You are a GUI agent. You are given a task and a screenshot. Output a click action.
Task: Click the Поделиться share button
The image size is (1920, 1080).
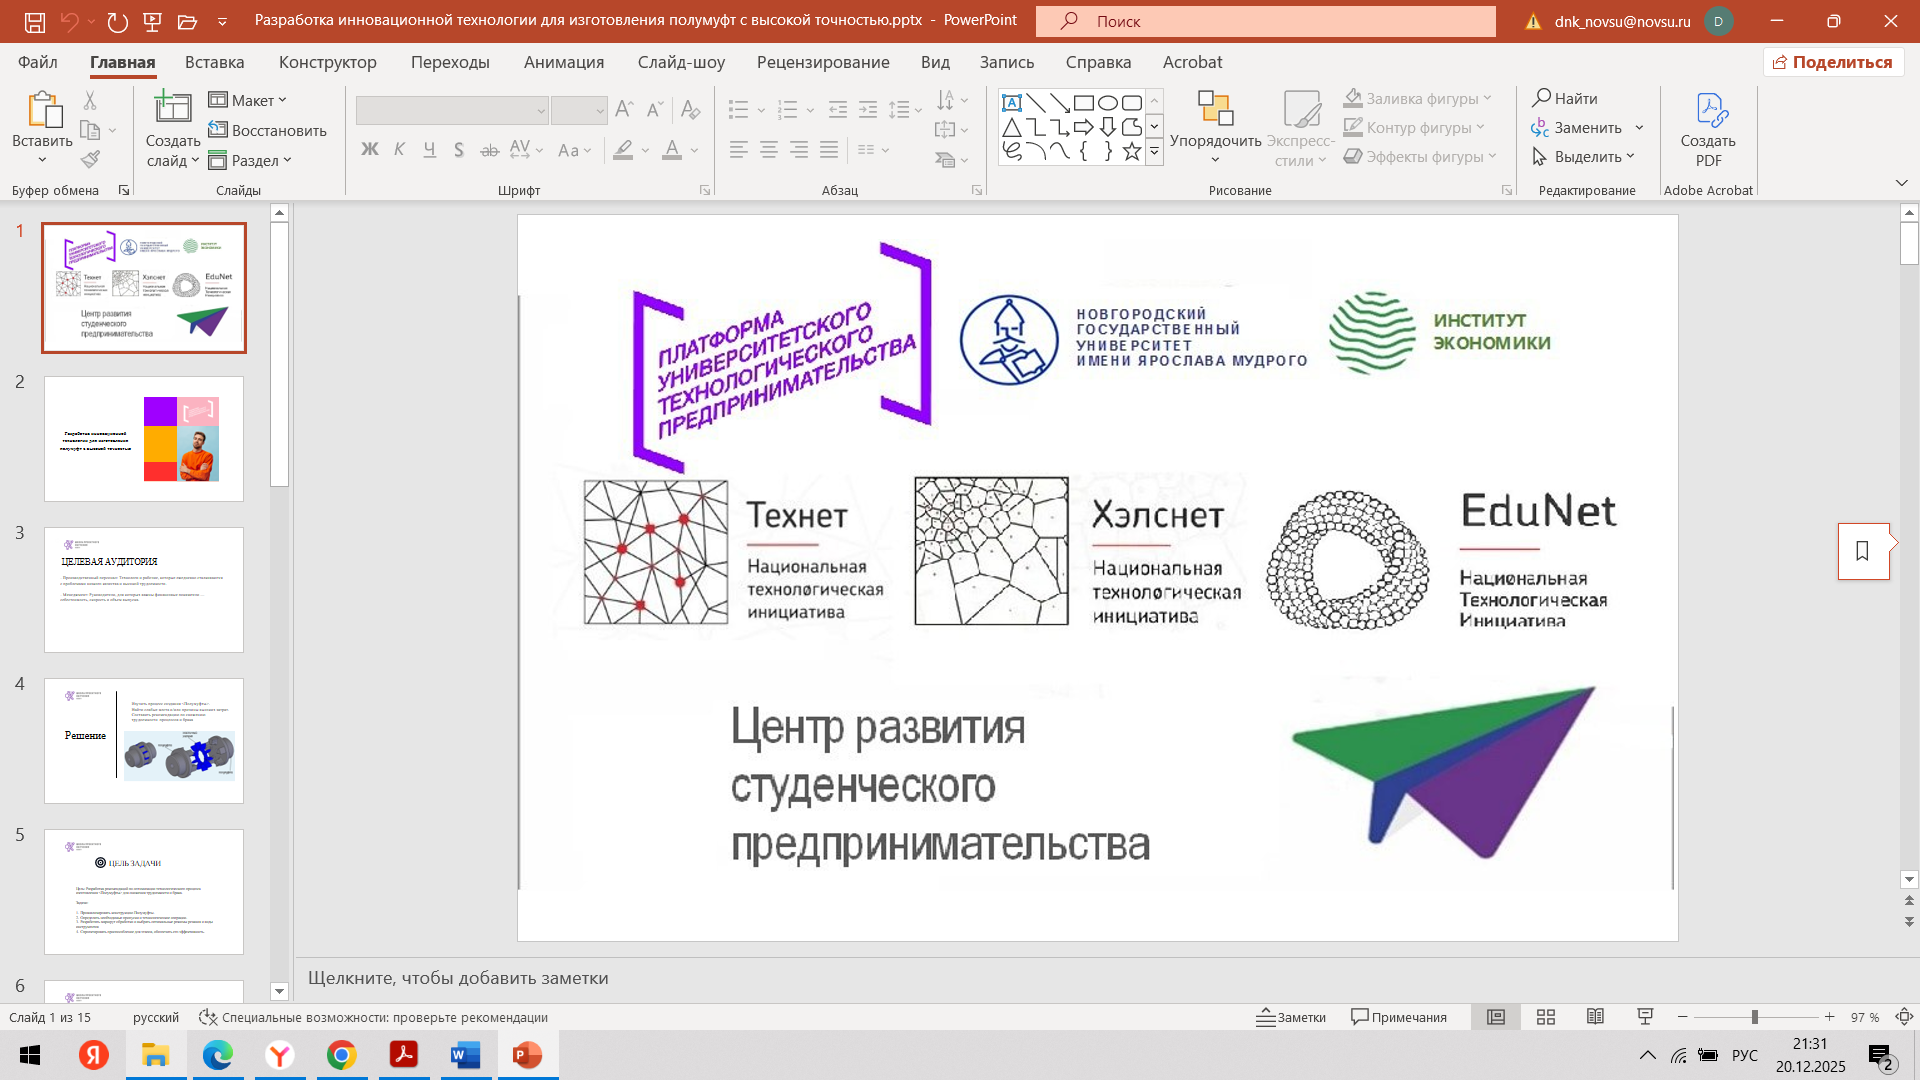pos(1832,62)
